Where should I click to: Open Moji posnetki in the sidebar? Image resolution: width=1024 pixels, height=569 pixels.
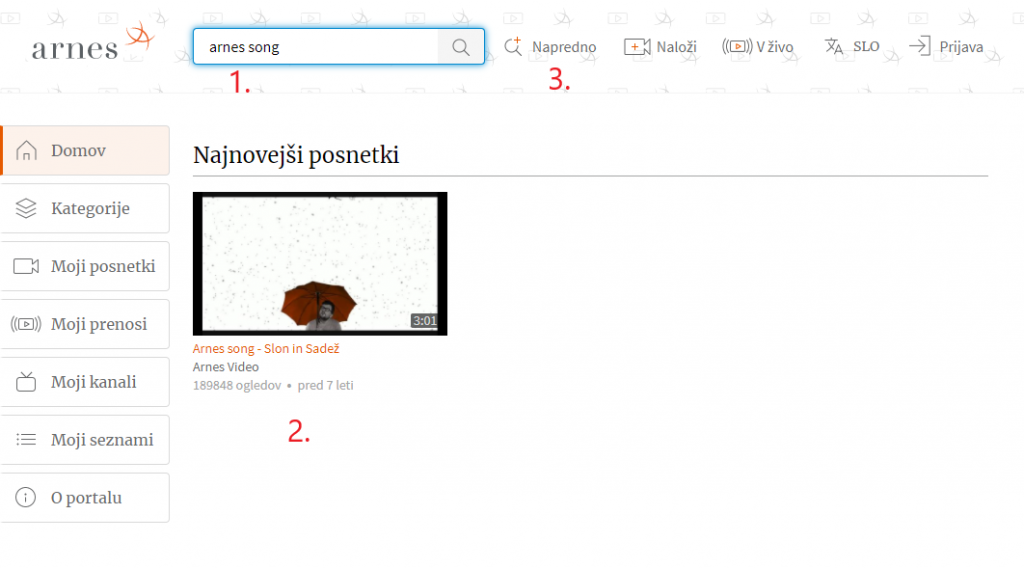pyautogui.click(x=86, y=266)
